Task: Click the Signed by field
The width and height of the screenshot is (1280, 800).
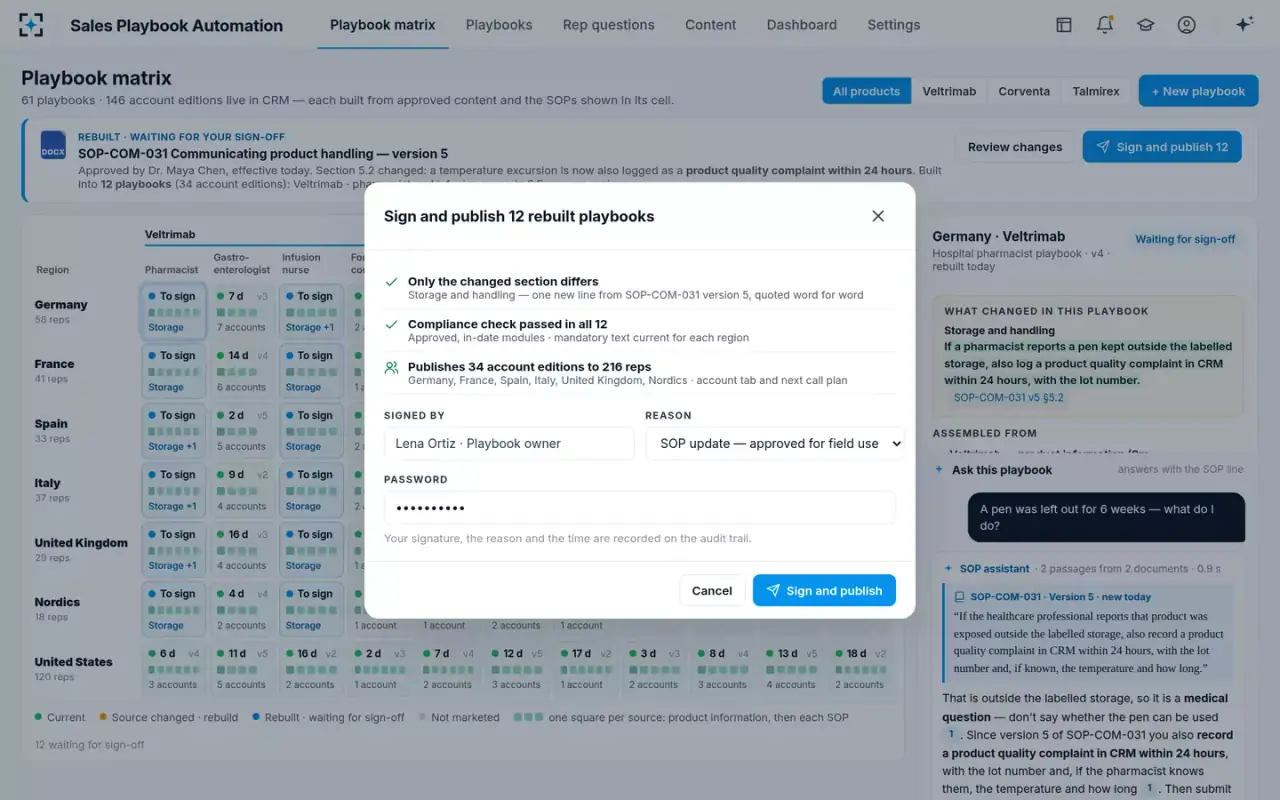Action: [x=509, y=444]
